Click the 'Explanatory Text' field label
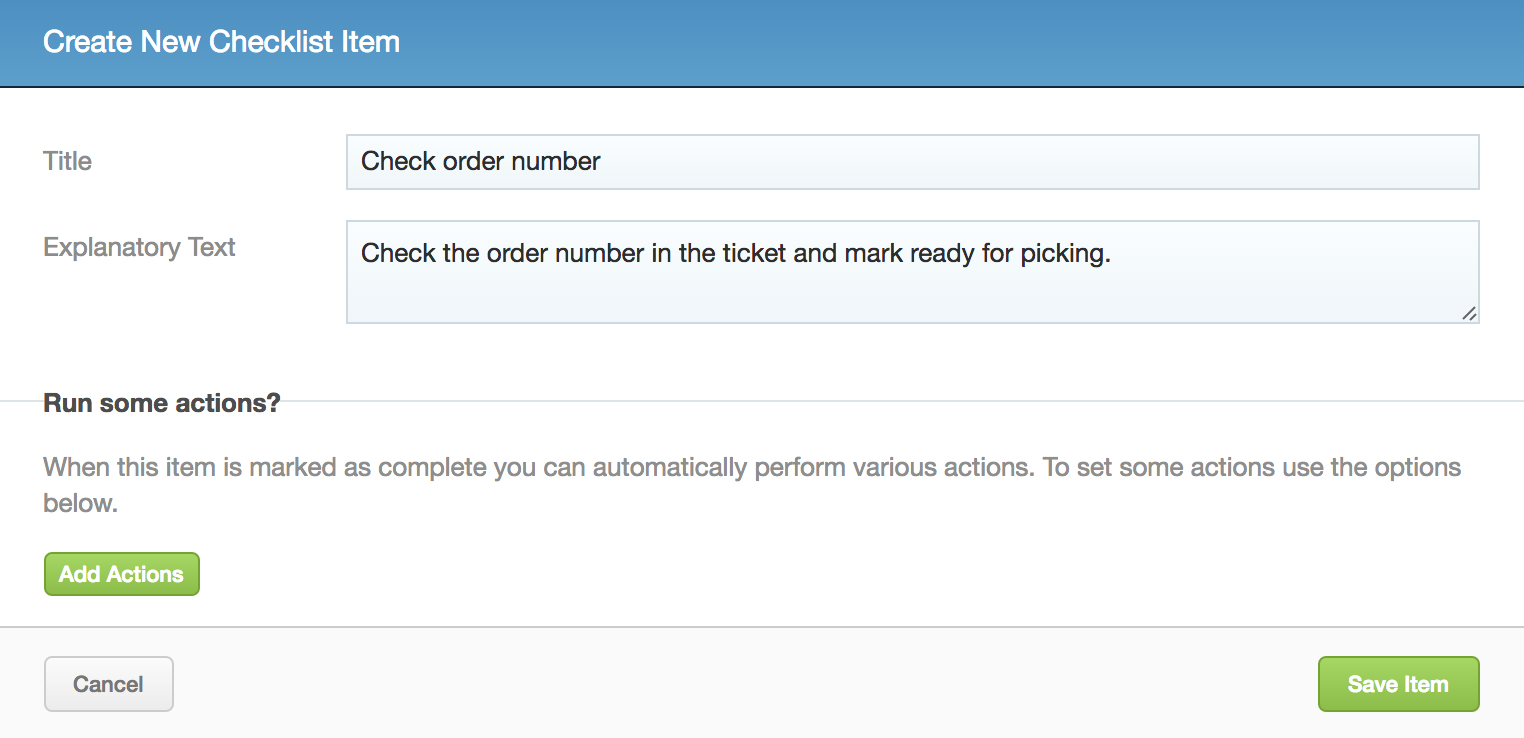Image resolution: width=1524 pixels, height=738 pixels. pyautogui.click(x=139, y=247)
